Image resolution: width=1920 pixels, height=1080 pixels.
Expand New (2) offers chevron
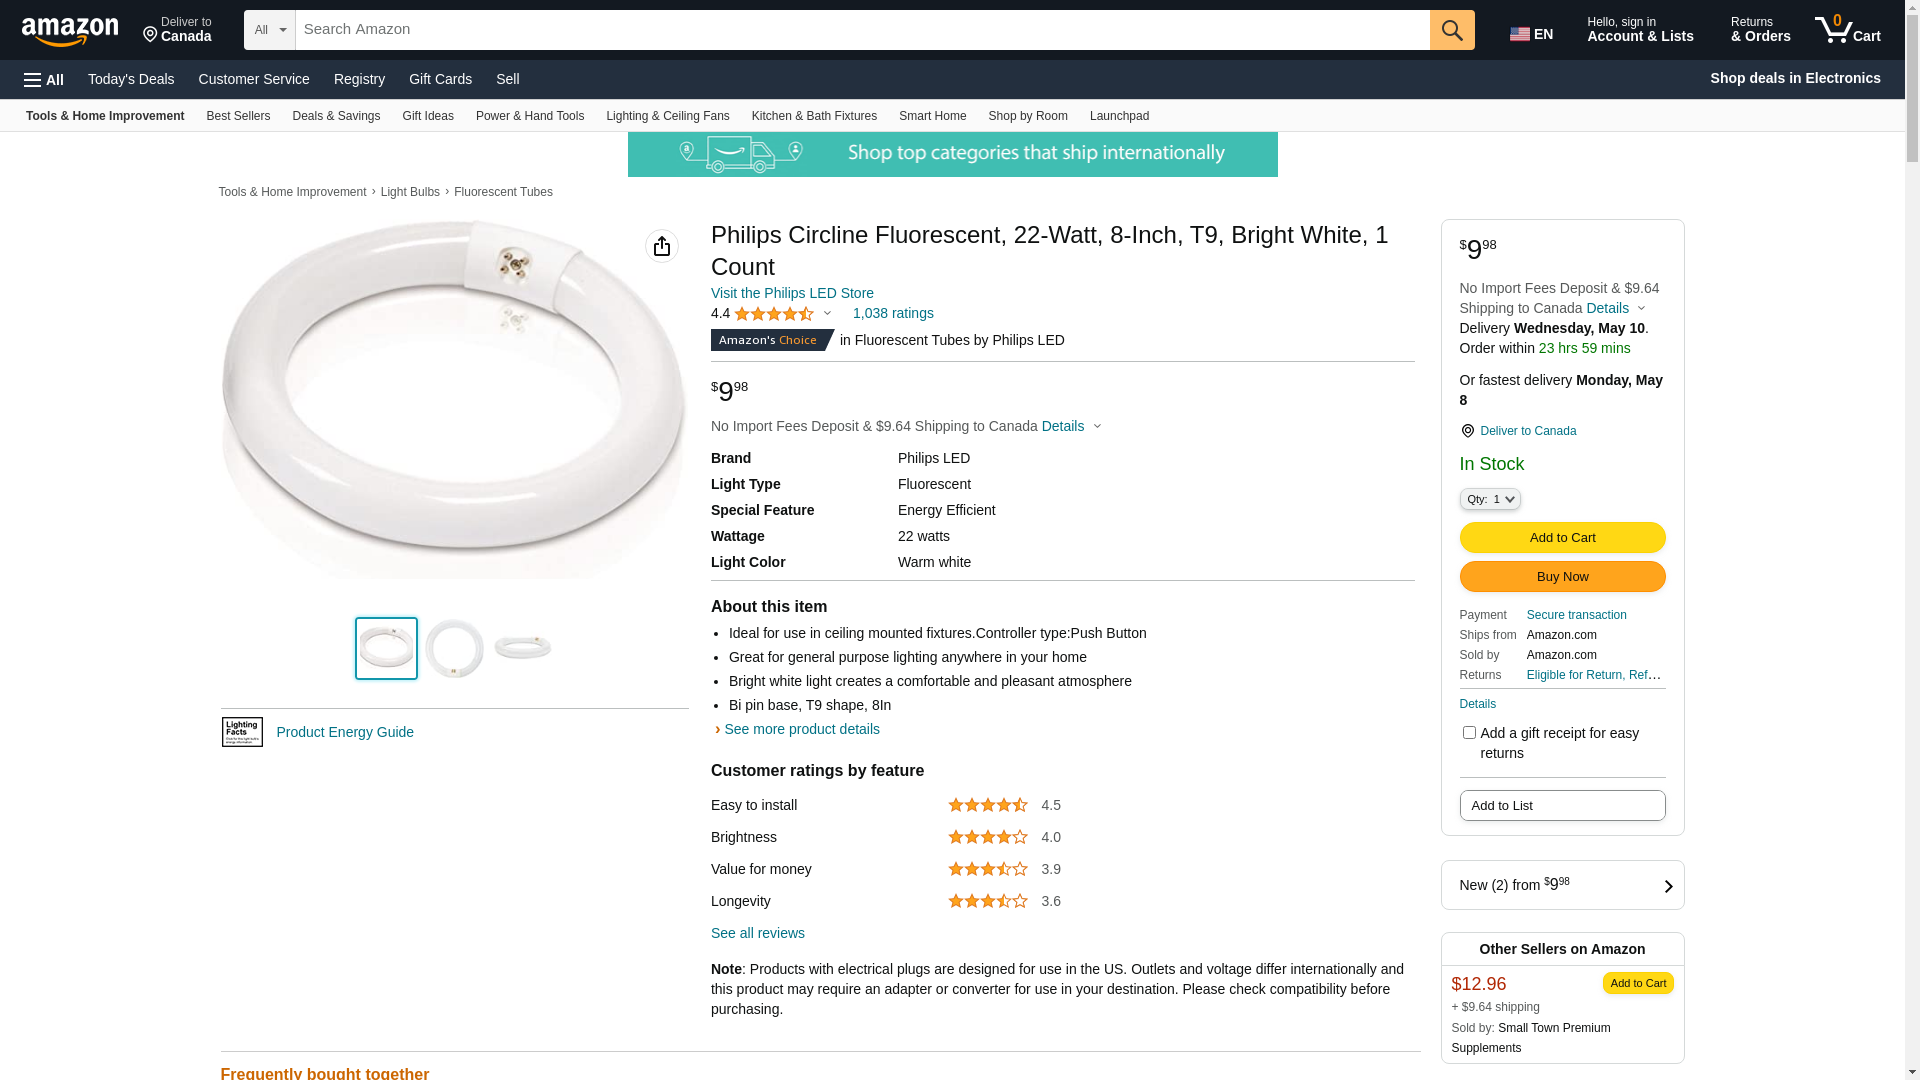coord(1668,886)
